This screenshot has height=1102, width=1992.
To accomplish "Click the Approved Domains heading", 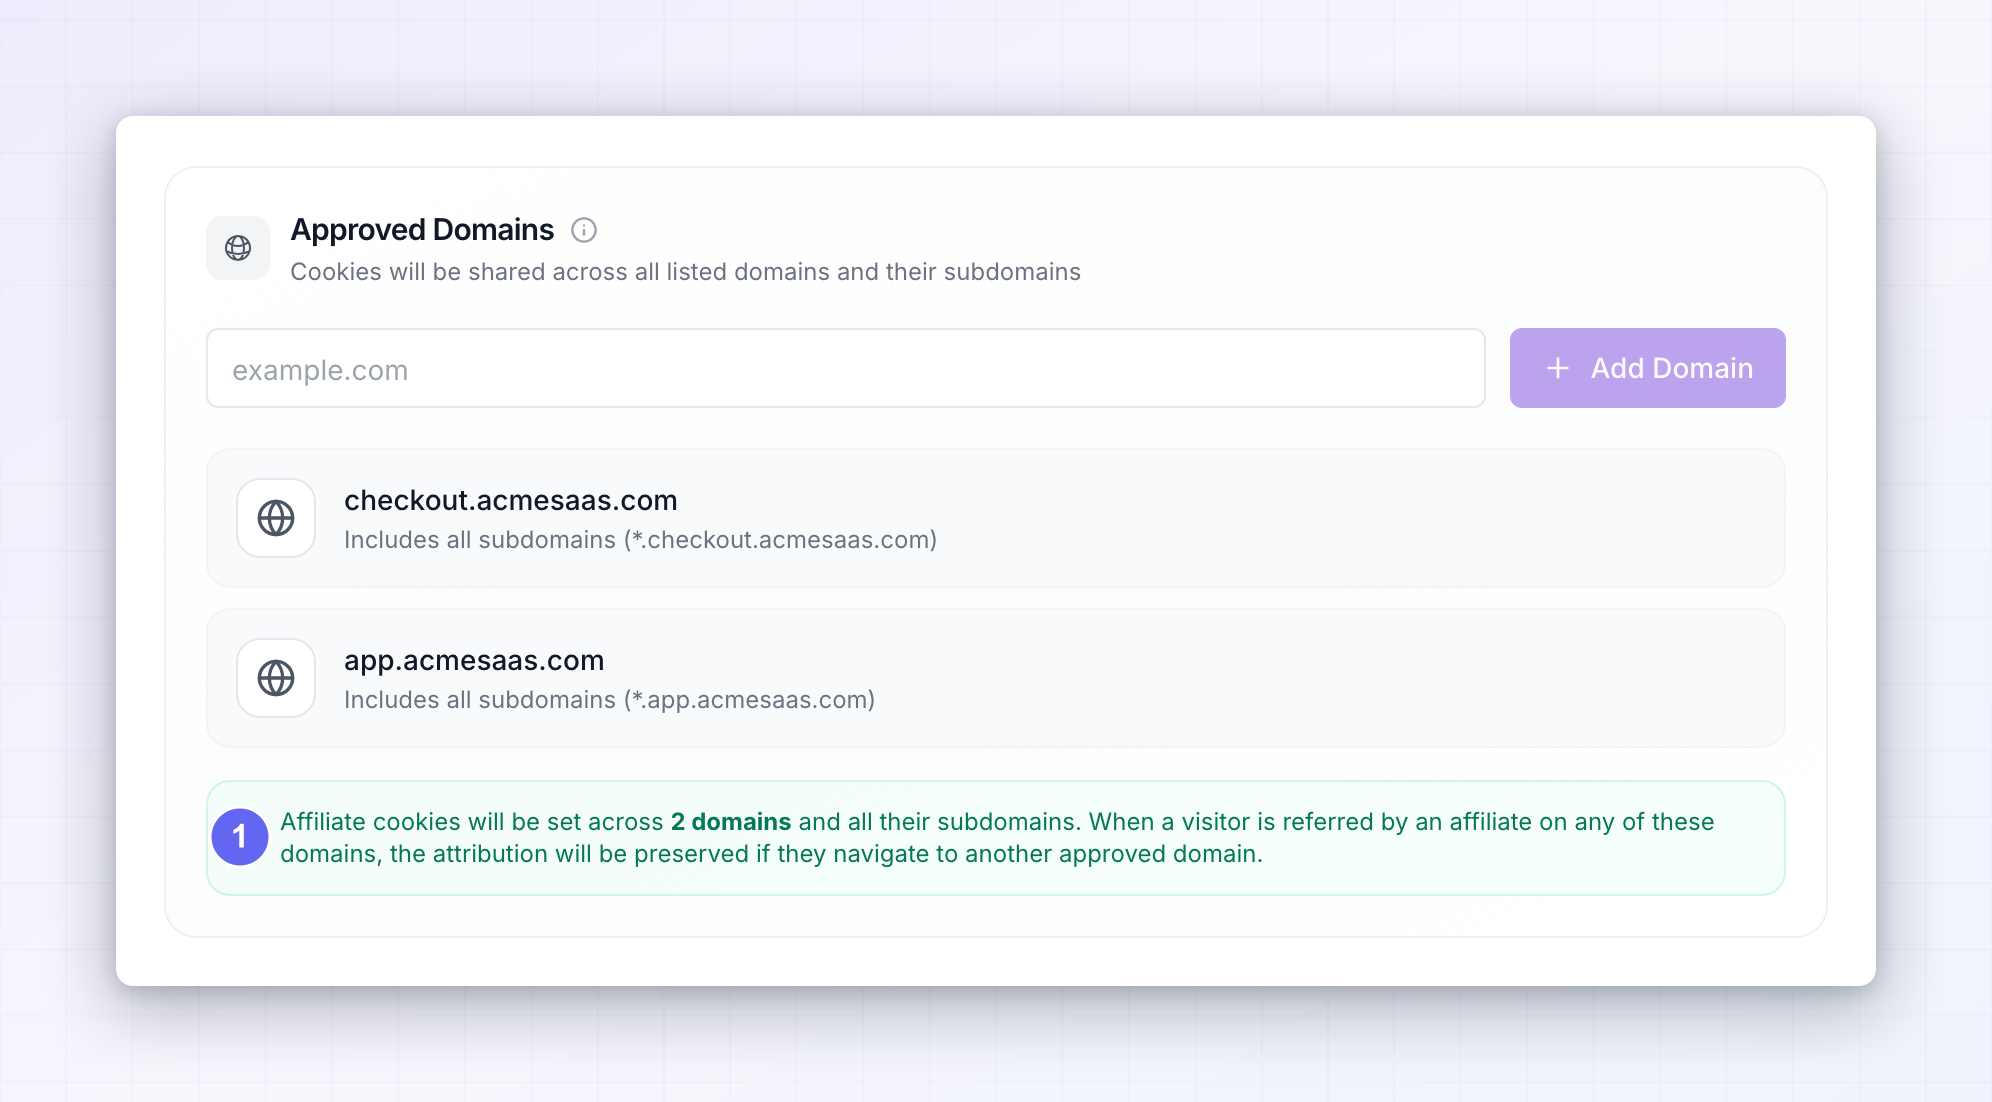I will 422,230.
